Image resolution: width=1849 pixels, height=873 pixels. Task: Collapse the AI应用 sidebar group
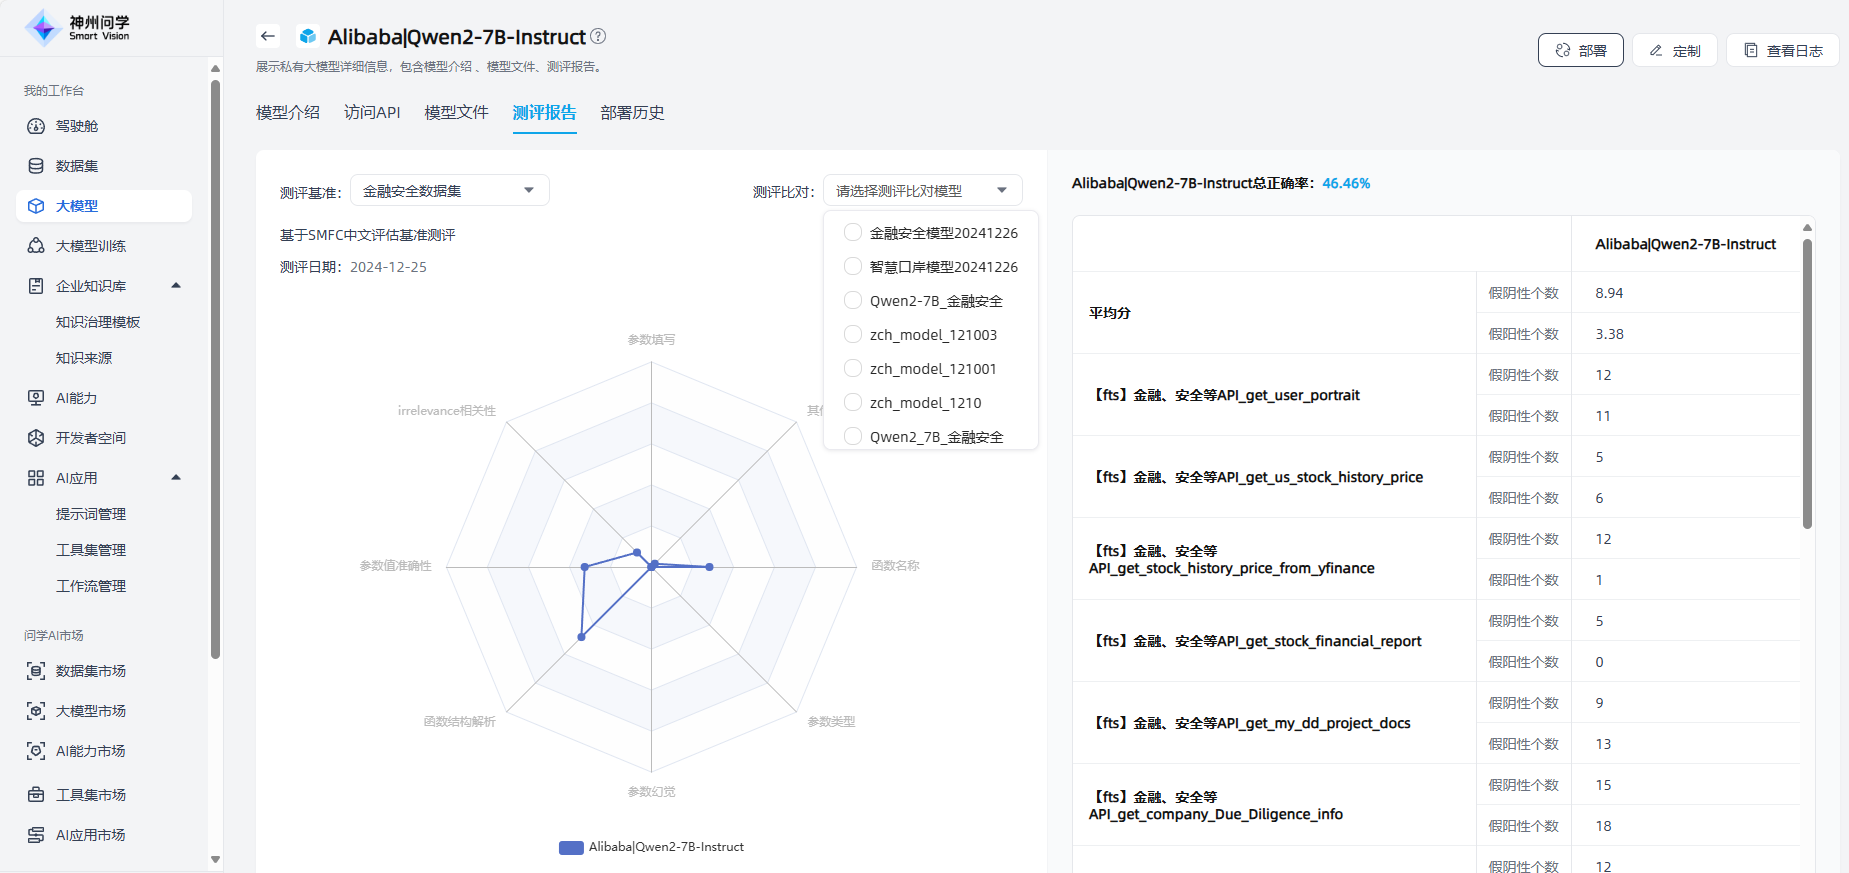click(x=176, y=478)
